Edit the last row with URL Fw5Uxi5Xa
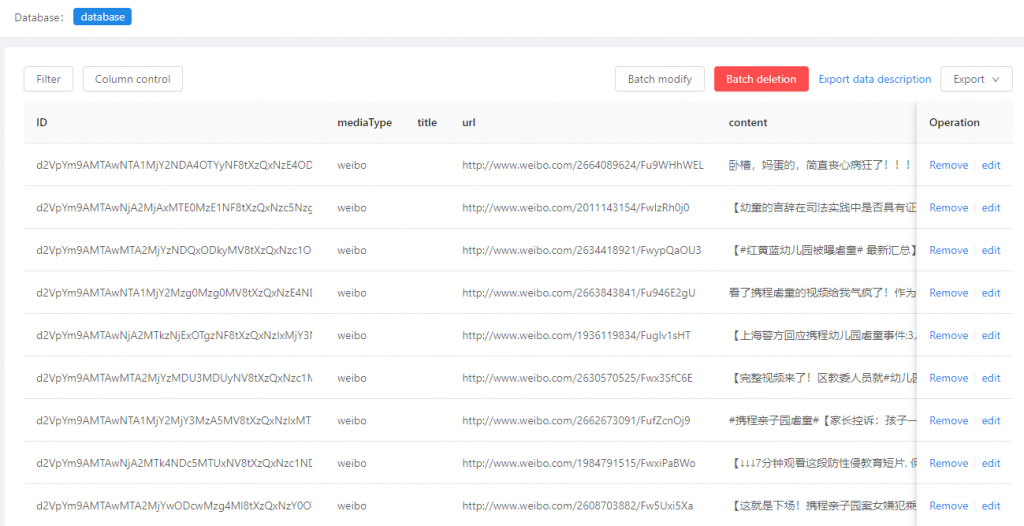 point(990,505)
